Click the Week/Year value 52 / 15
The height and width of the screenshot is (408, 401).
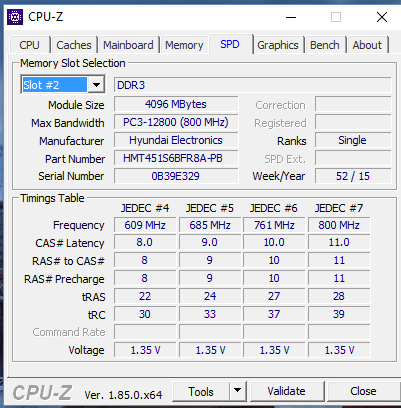click(x=353, y=176)
